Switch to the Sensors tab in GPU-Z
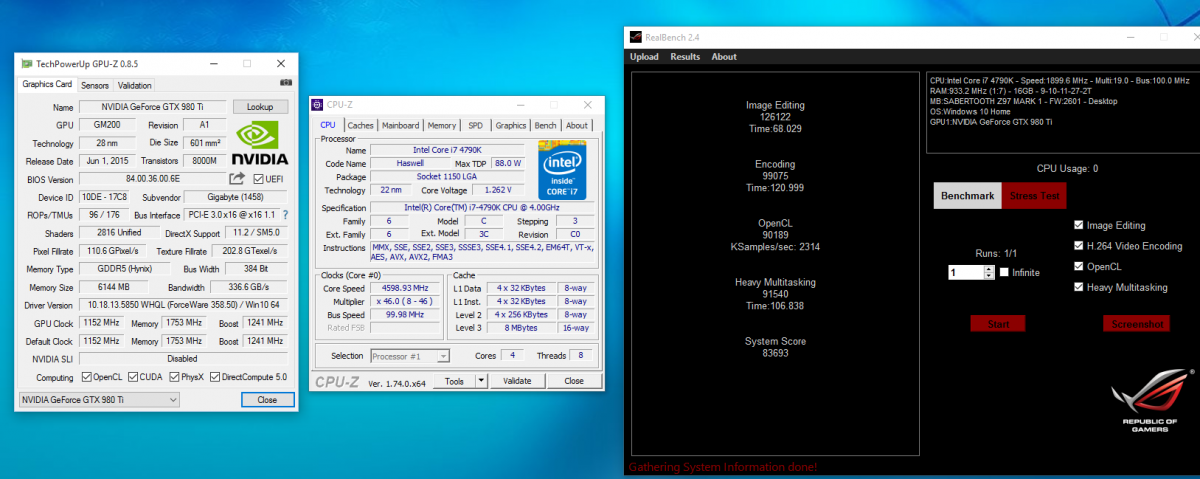The height and width of the screenshot is (479, 1200). coord(95,85)
